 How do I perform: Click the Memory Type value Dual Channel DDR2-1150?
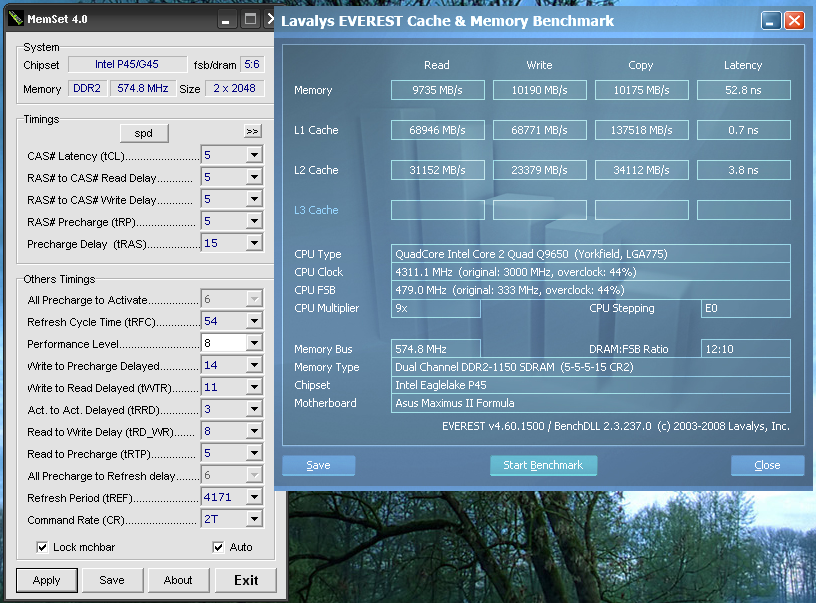click(x=591, y=367)
